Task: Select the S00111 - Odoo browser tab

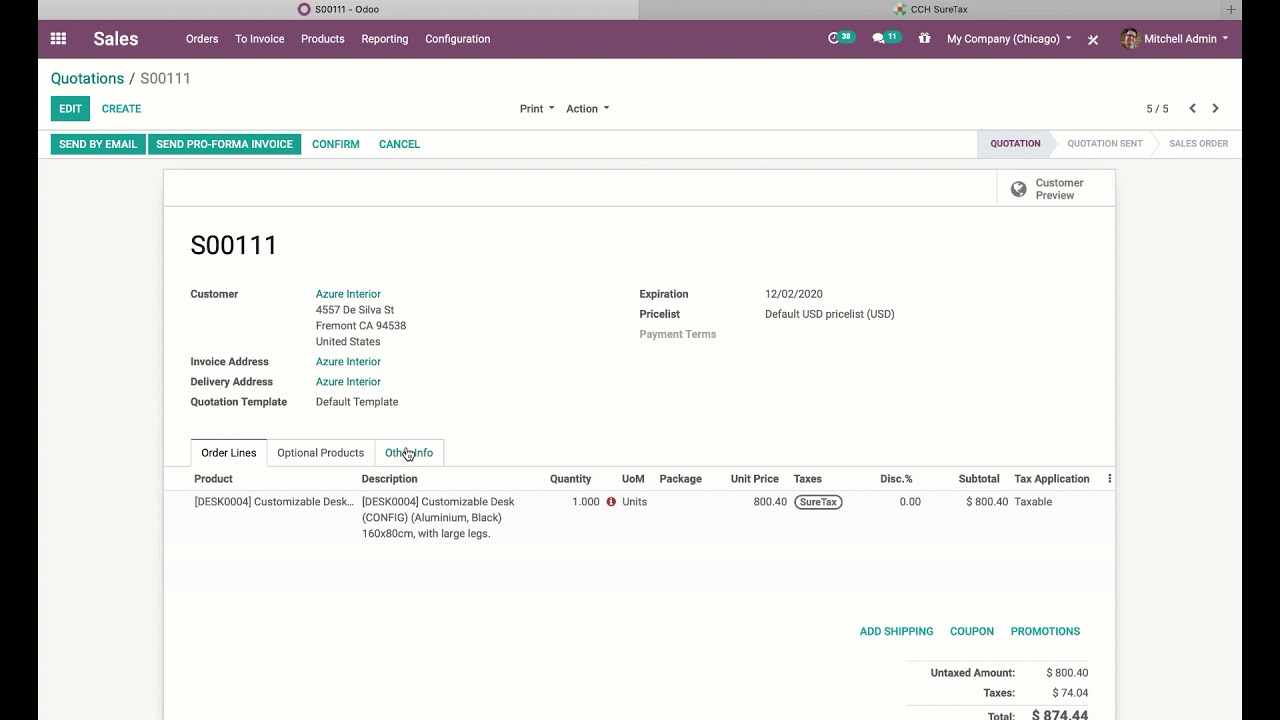Action: point(338,9)
